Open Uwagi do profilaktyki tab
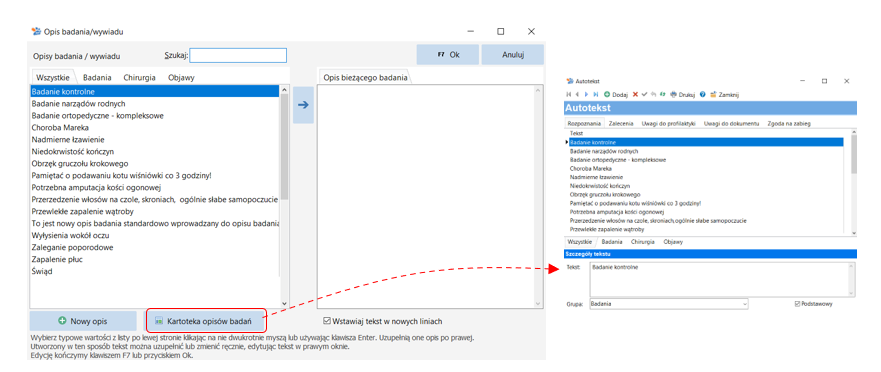This screenshot has height=372, width=881. (669, 123)
